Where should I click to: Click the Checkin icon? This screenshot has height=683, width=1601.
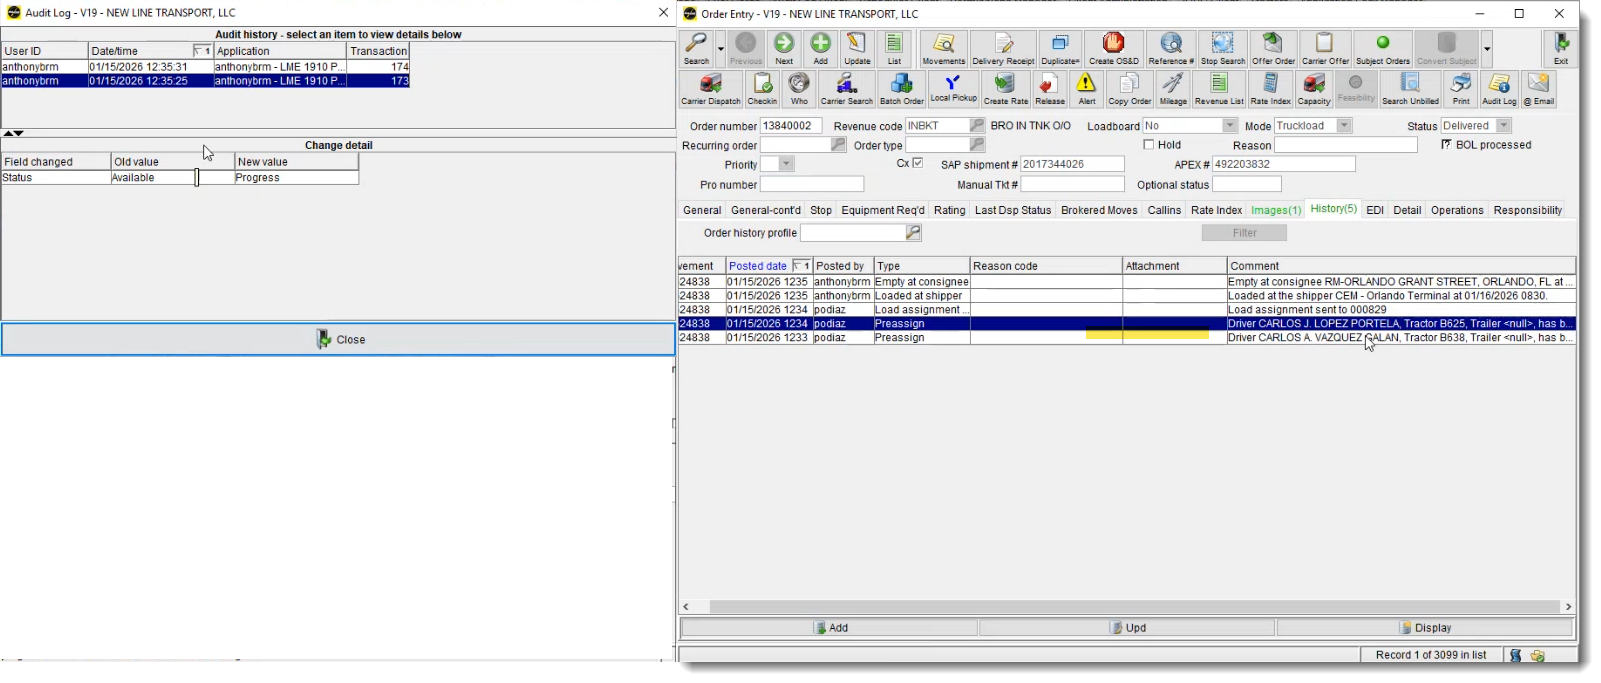[x=762, y=88]
